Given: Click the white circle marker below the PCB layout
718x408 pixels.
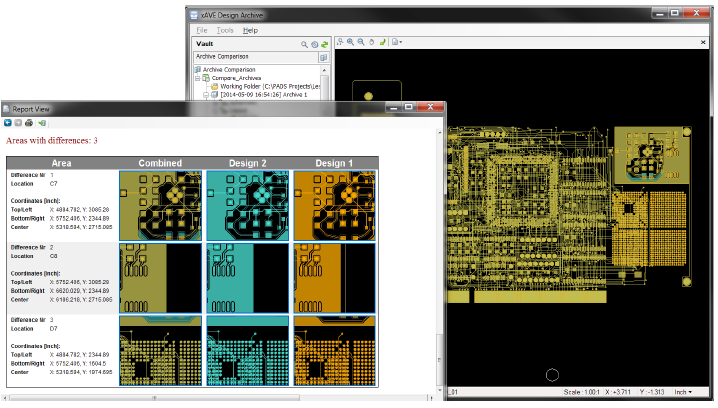Looking at the screenshot, I should click(552, 375).
